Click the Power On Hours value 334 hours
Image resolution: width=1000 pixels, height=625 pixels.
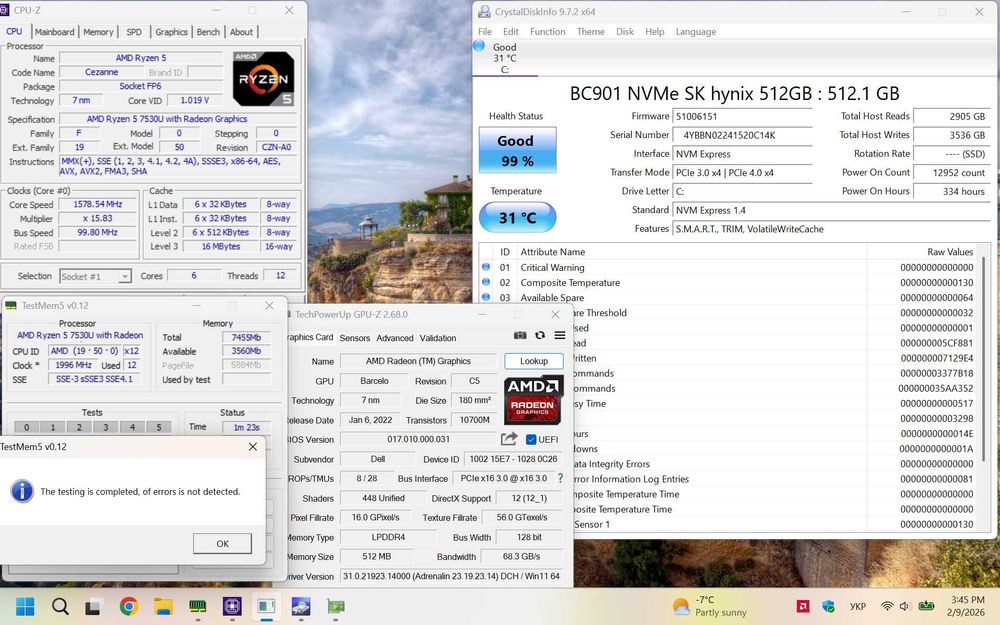[951, 191]
